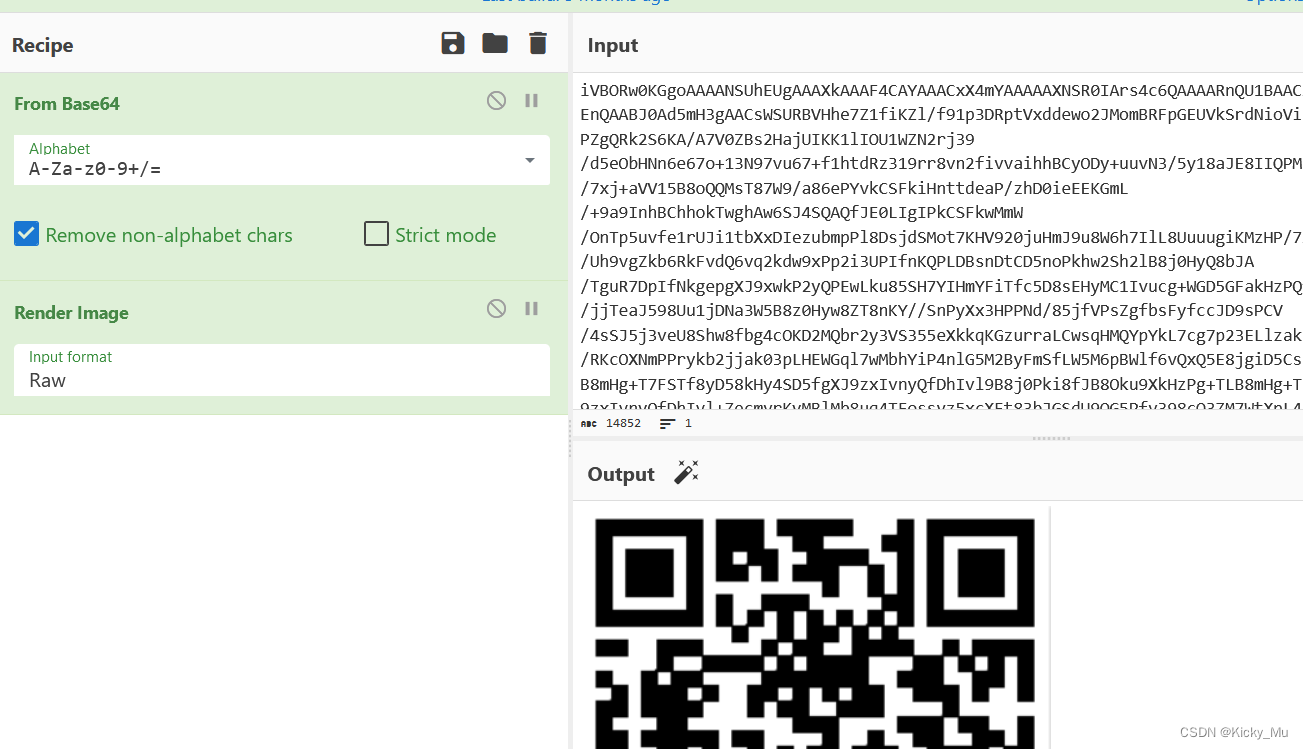Load a recipe via folder icon

point(495,43)
